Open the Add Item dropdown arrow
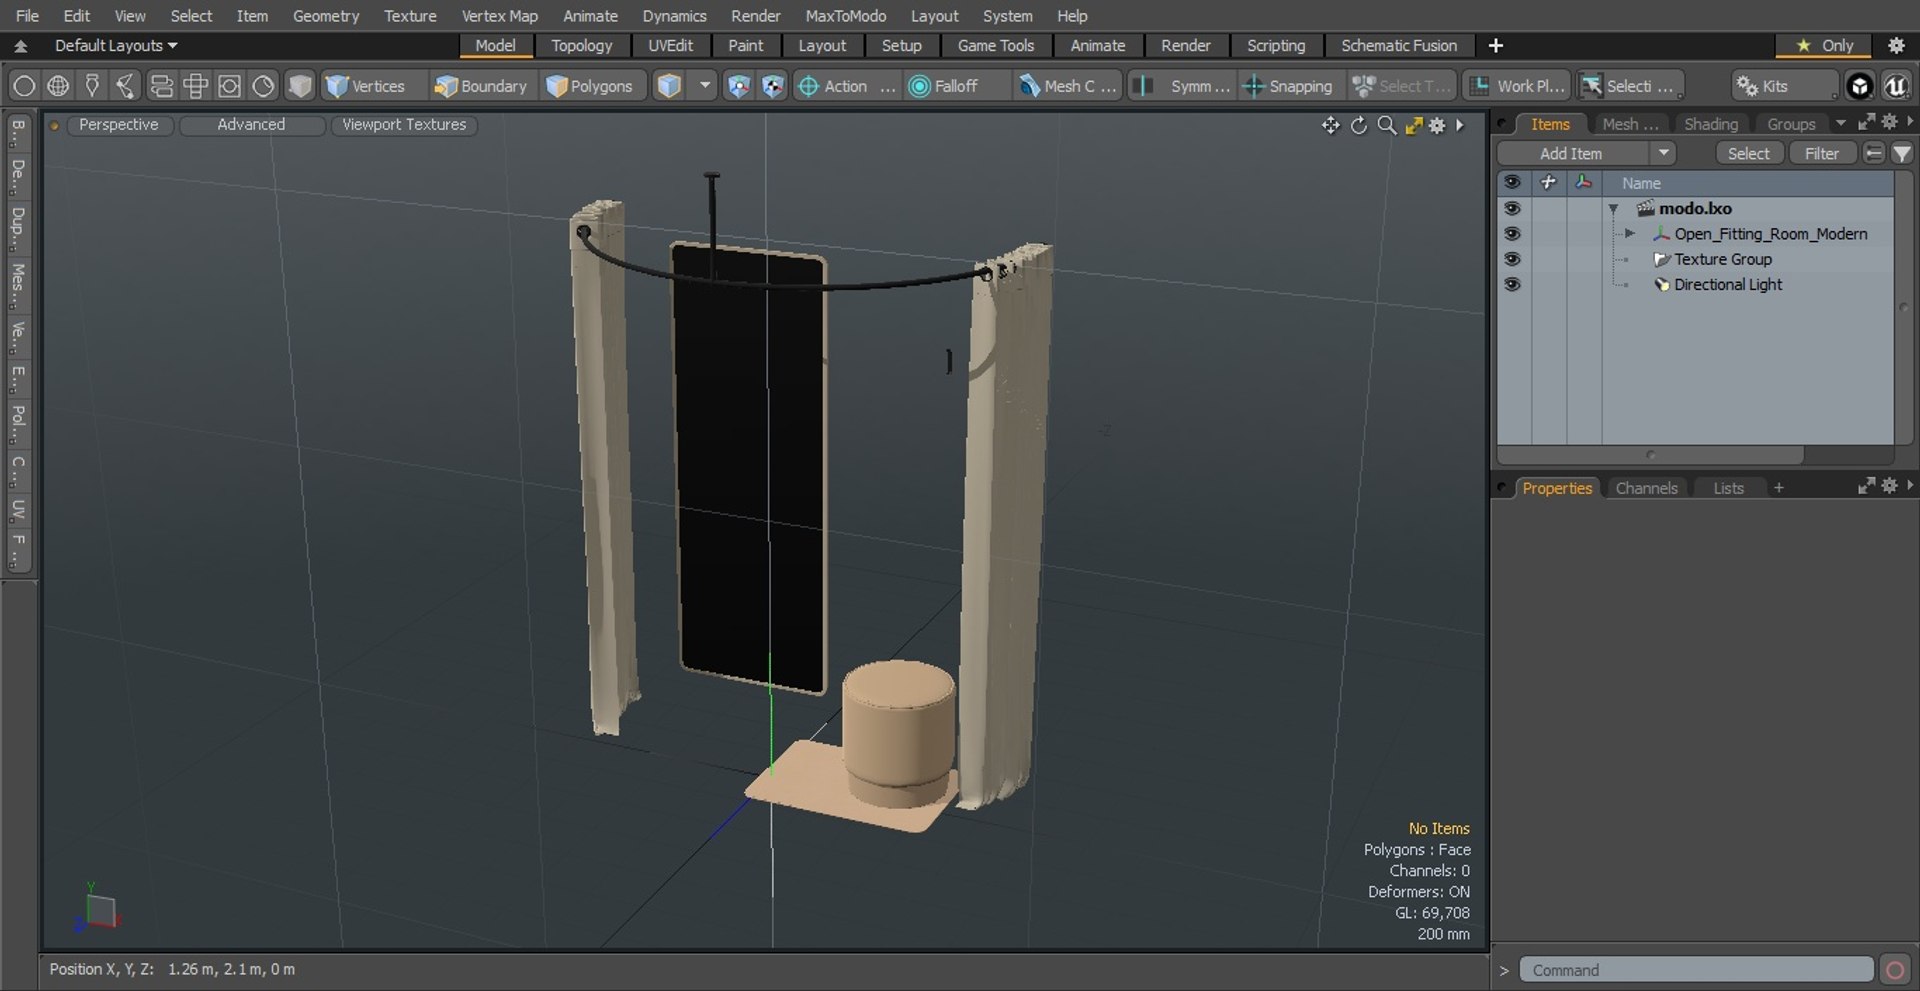1920x991 pixels. click(1663, 153)
